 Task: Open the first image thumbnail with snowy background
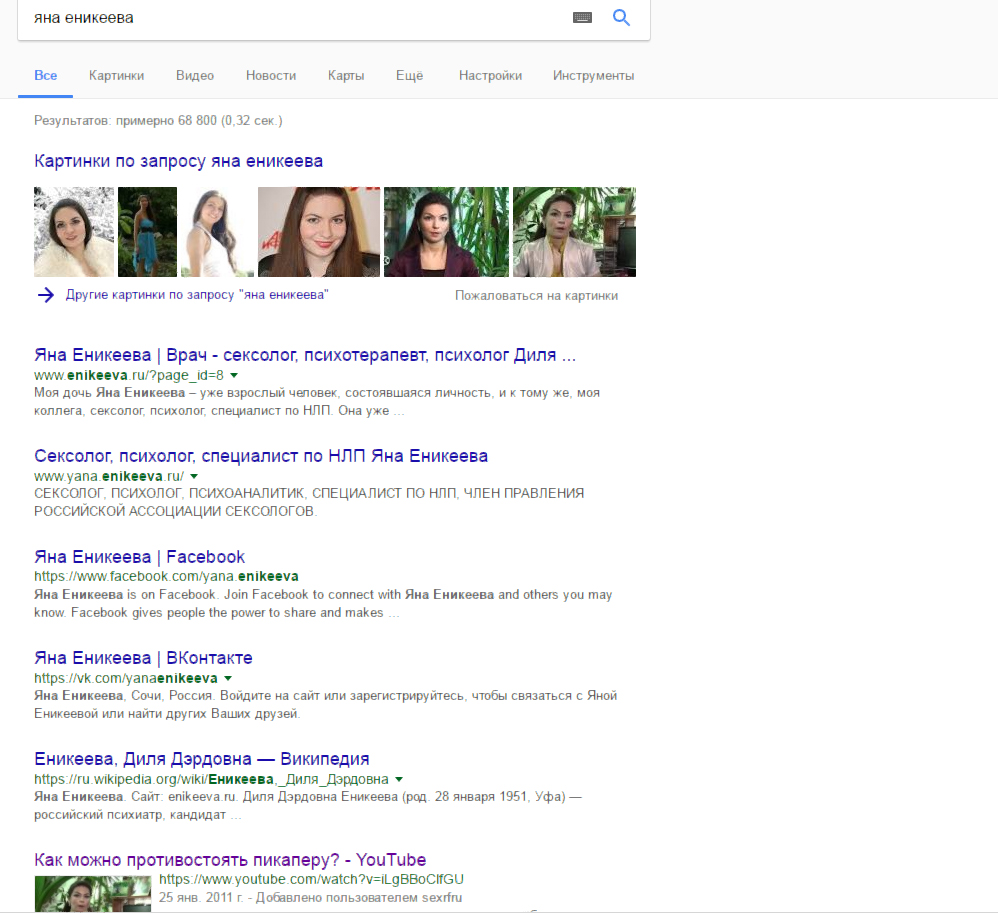pos(74,232)
